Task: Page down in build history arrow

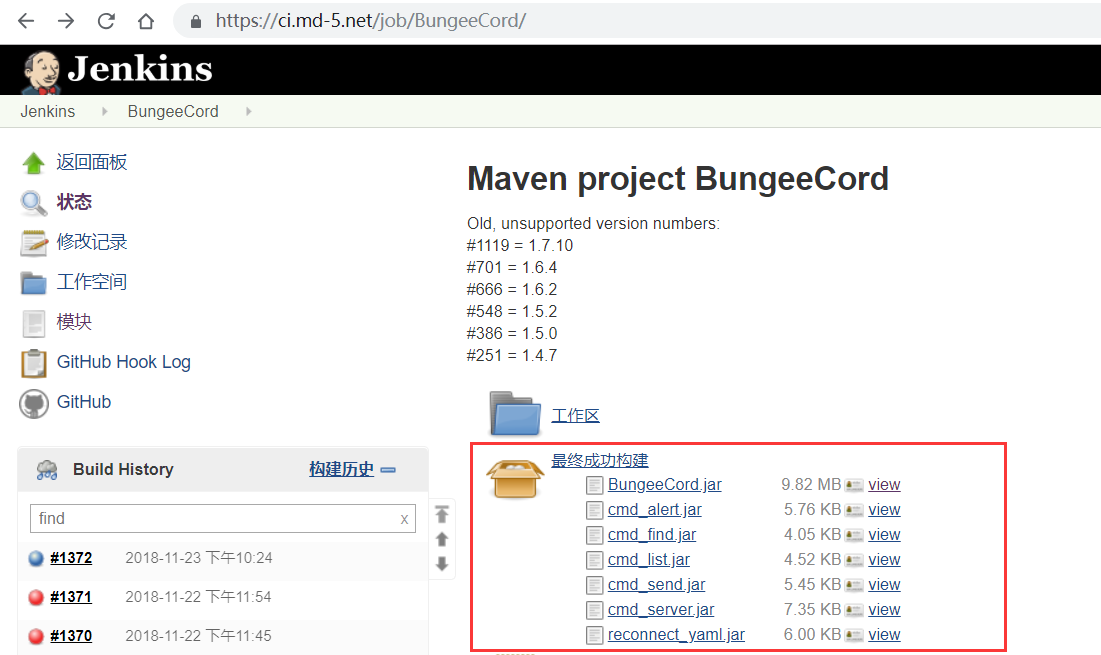Action: pos(442,564)
